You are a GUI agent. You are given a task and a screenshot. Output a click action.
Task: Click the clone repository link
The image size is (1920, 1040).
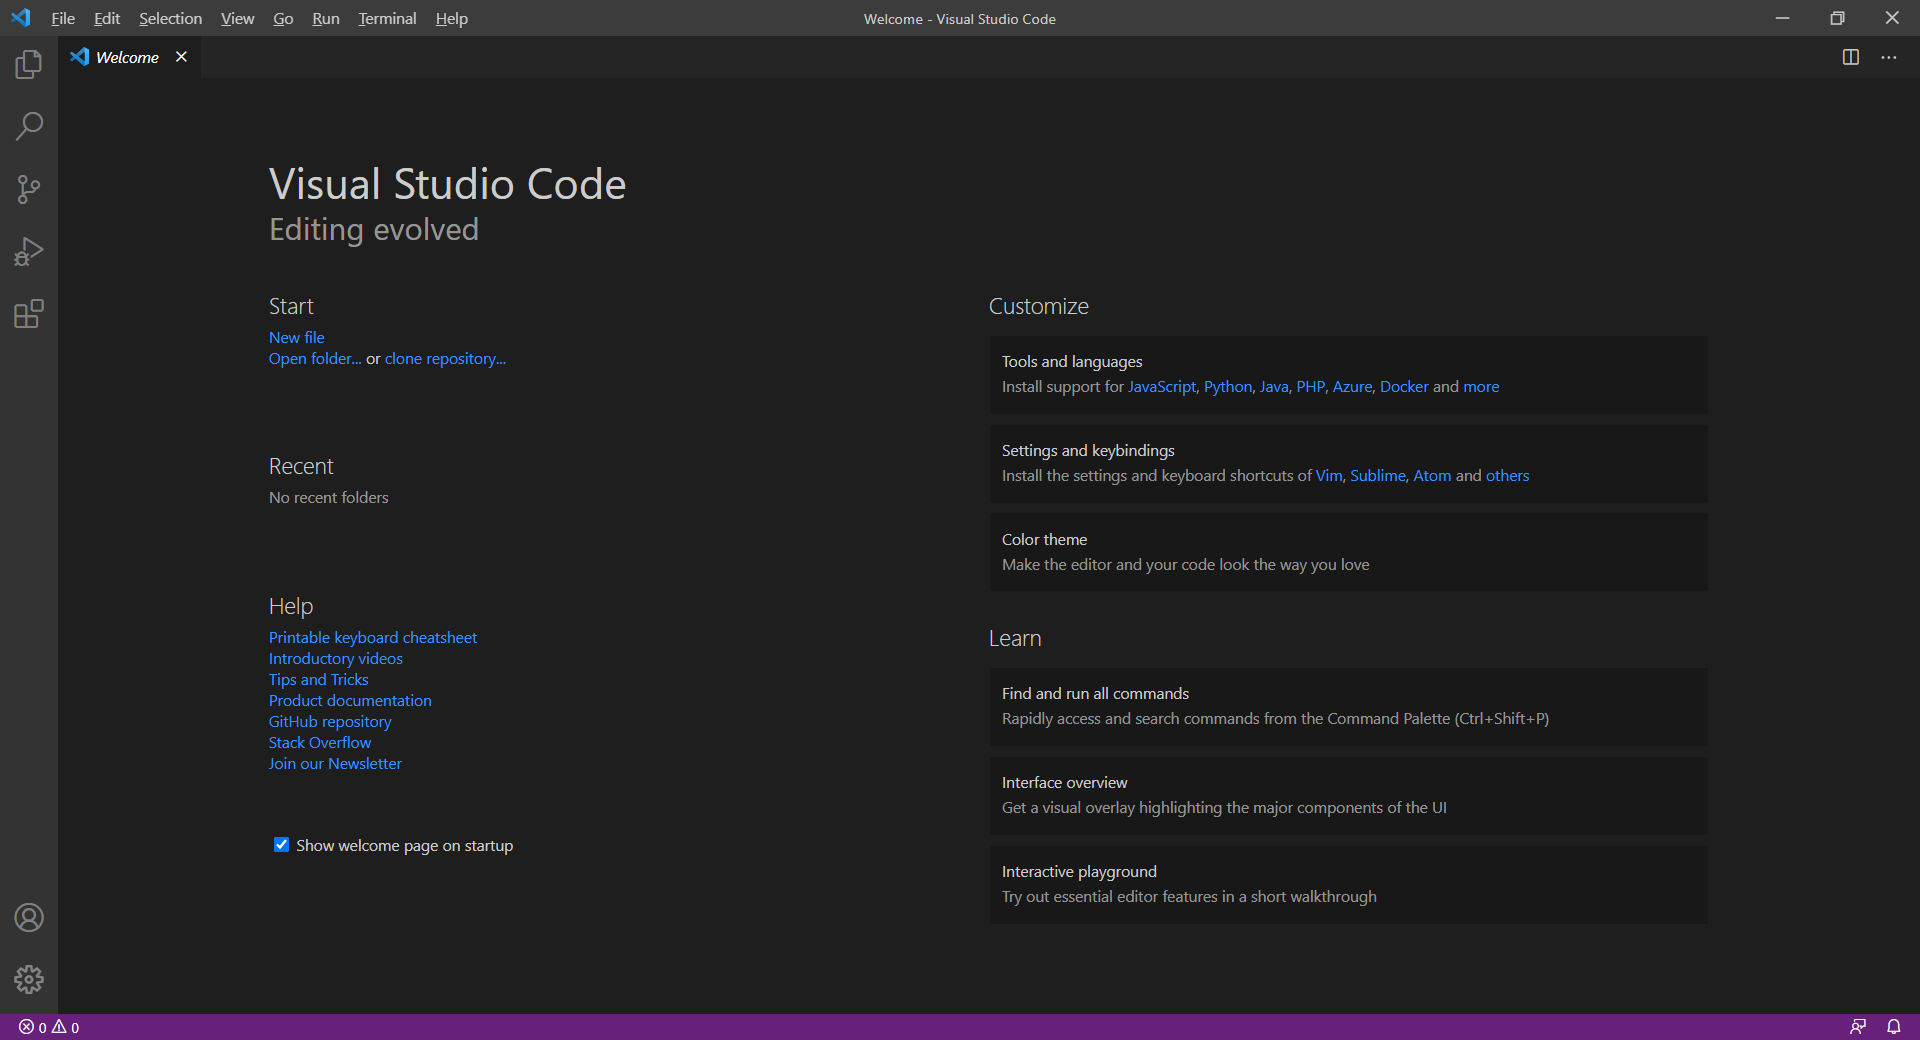click(445, 358)
